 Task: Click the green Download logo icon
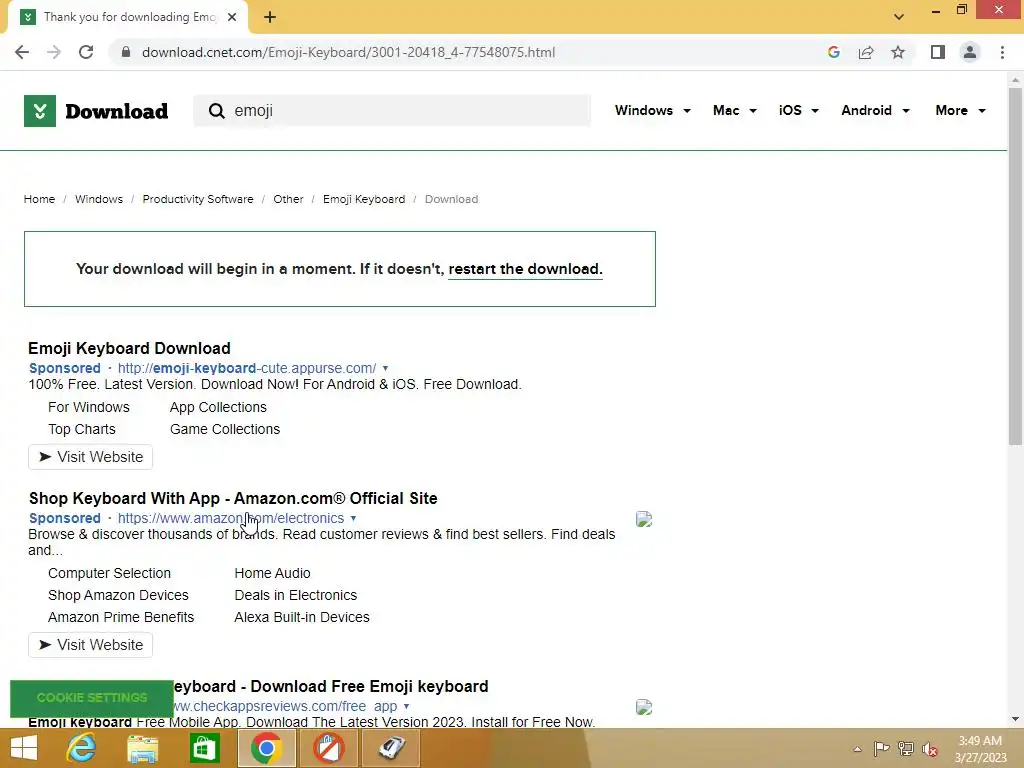40,111
